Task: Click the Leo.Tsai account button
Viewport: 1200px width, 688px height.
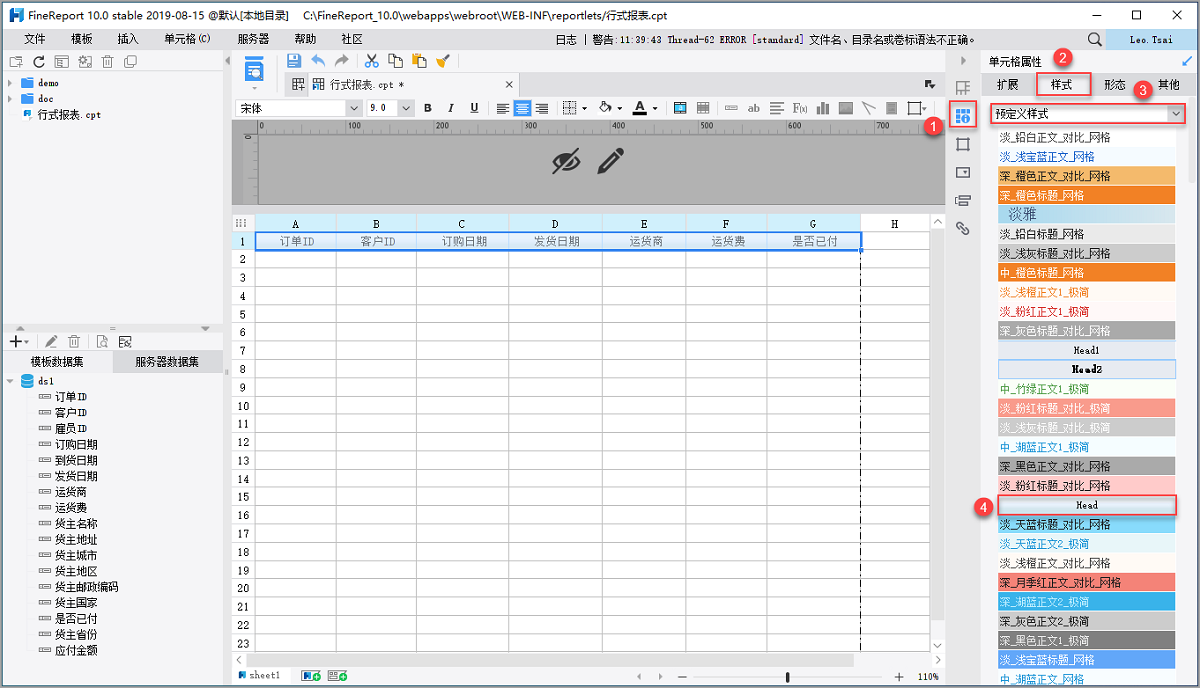Action: [x=1149, y=39]
